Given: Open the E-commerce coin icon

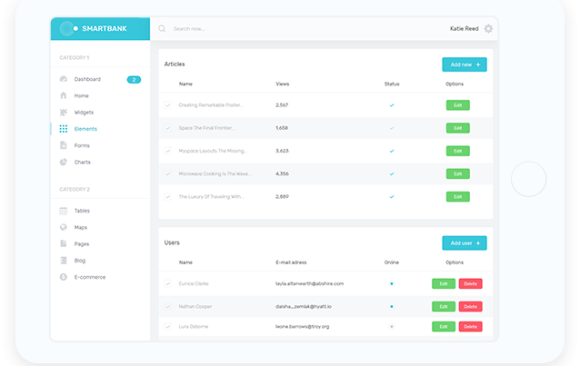Looking at the screenshot, I should click(x=63, y=277).
